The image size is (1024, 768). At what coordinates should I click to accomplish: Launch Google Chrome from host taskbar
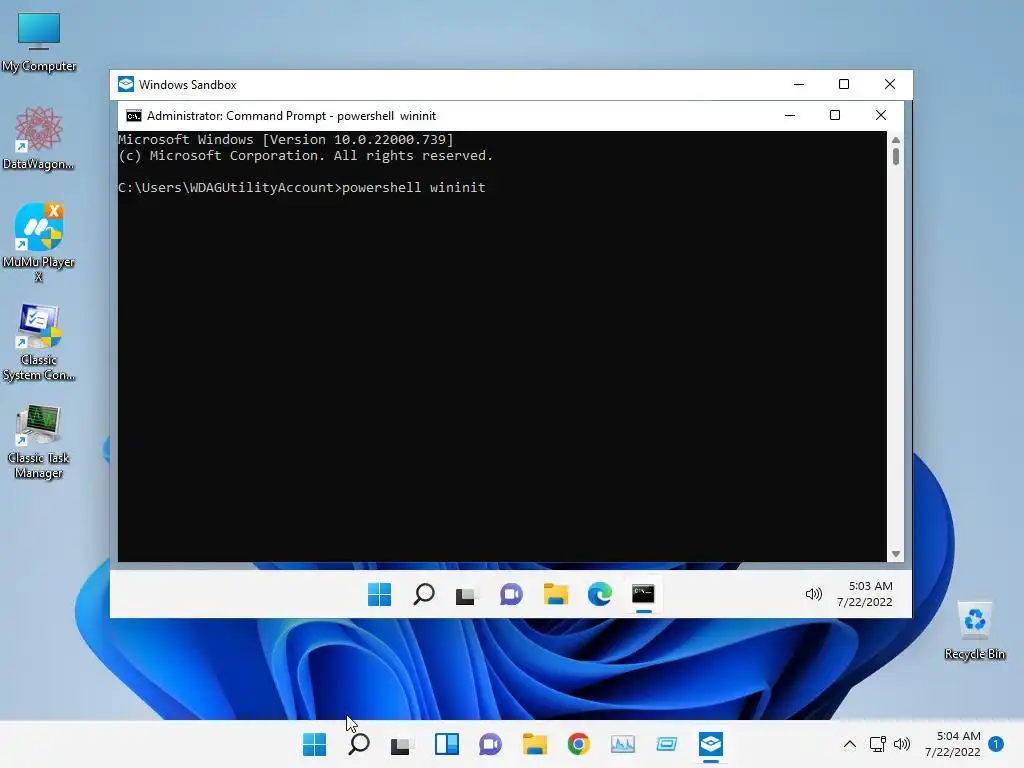[579, 744]
